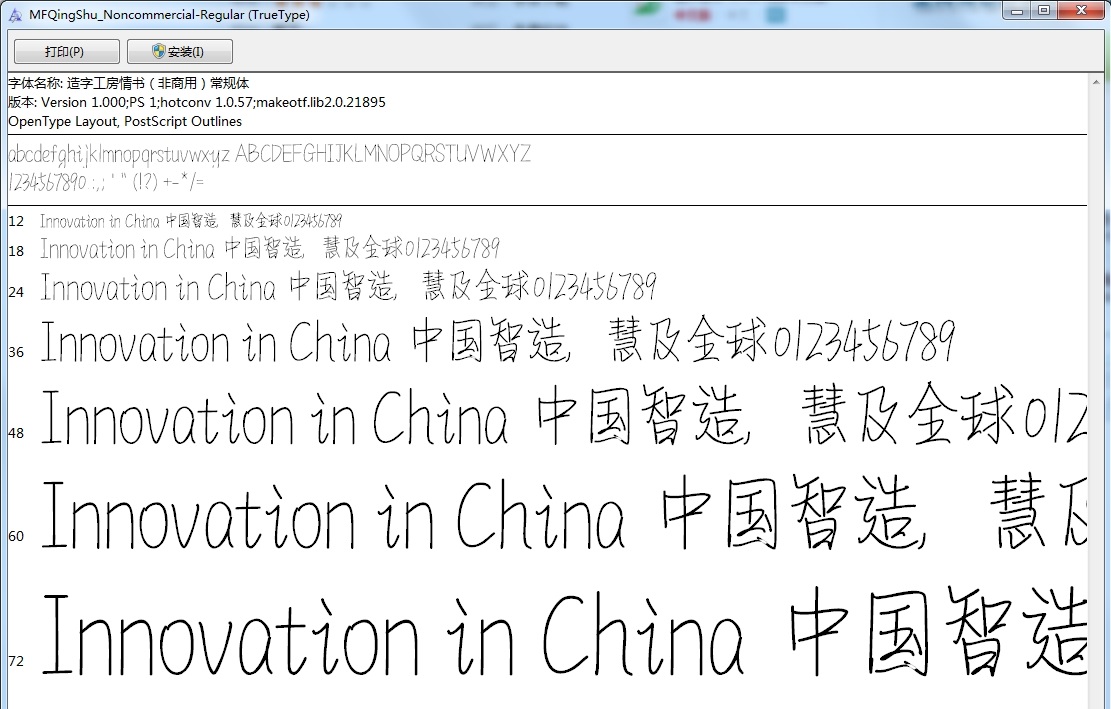Click the OpenType Layout description text
Screen dimensions: 1111x709
pyautogui.click(x=124, y=121)
